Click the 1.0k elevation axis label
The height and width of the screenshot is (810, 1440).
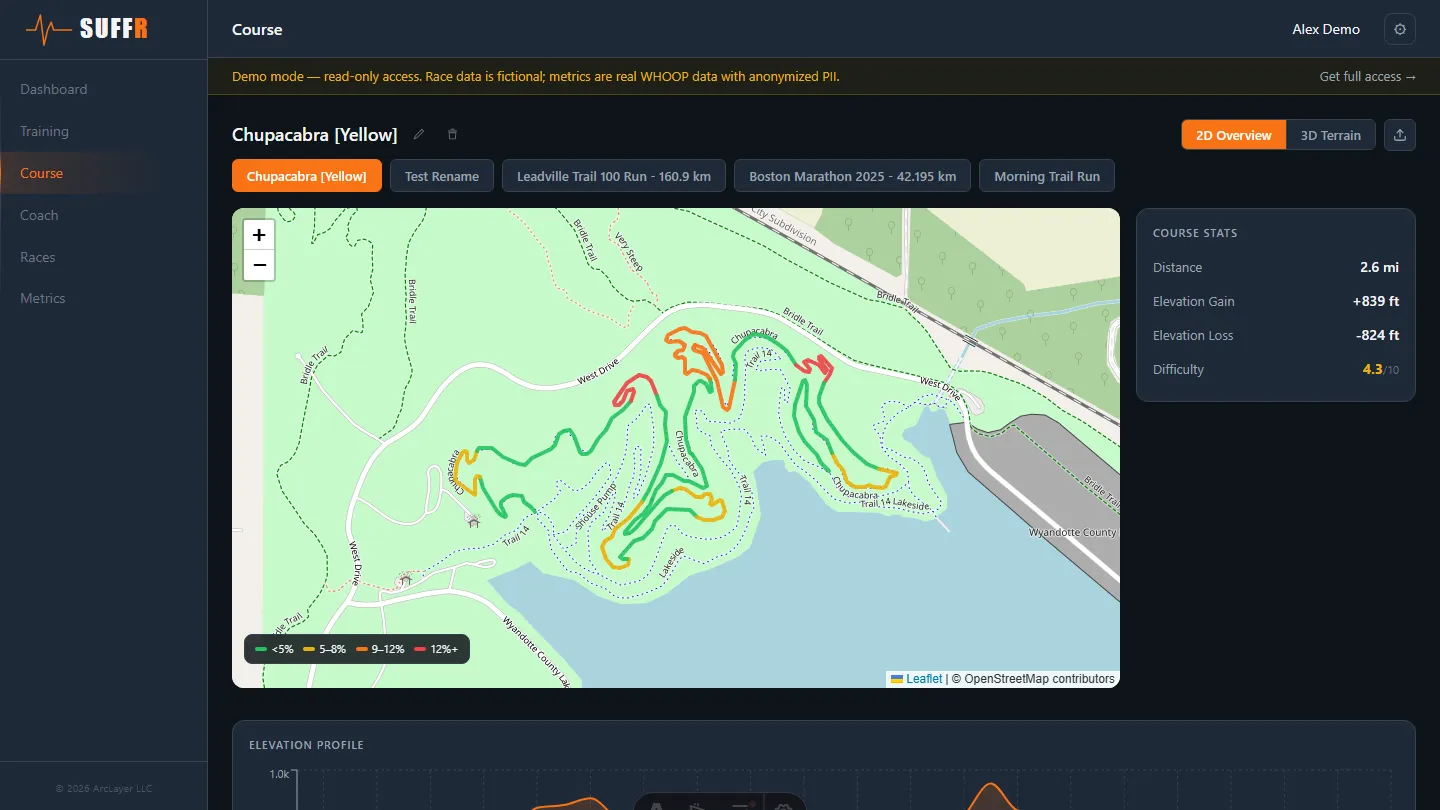tap(279, 774)
